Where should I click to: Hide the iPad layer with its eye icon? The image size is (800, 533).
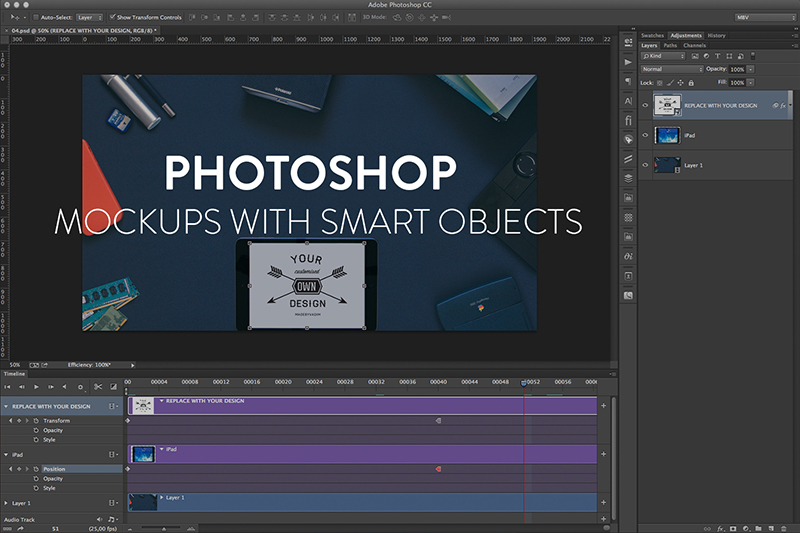click(x=645, y=135)
